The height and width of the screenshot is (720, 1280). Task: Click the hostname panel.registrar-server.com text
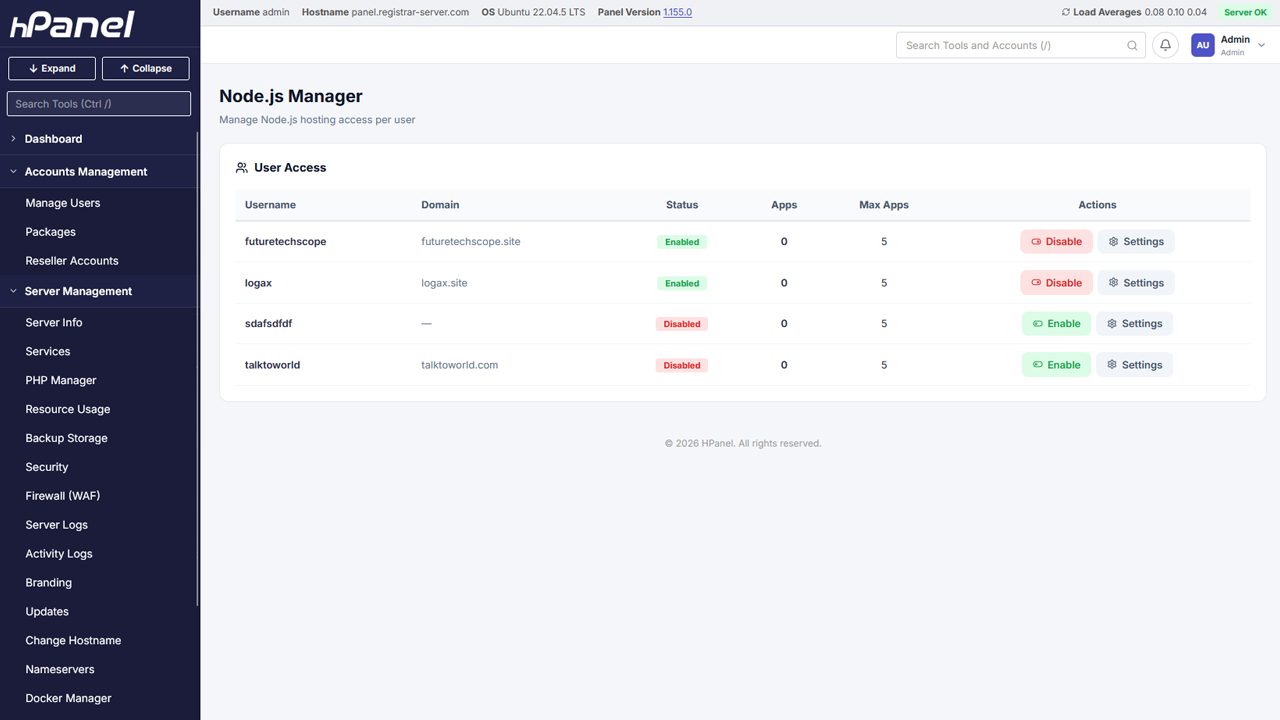(410, 12)
